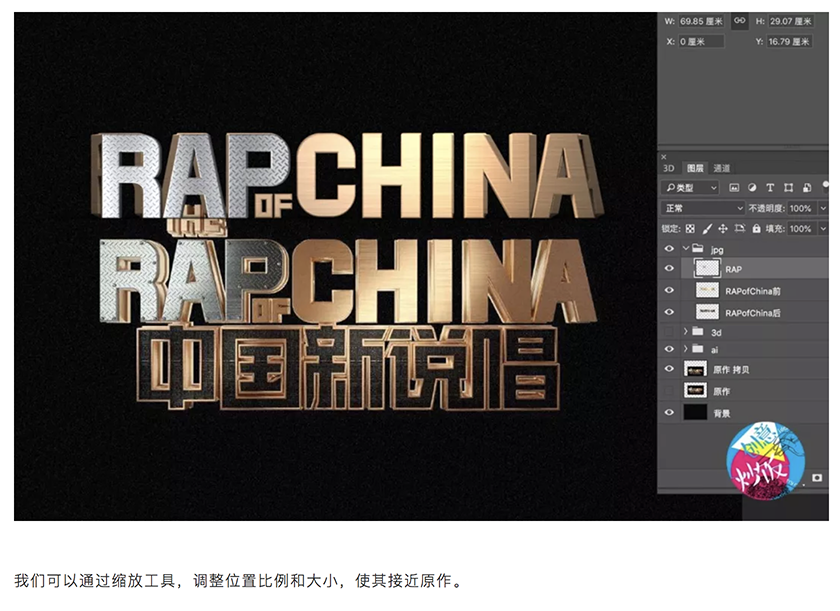Filter layers by text layer type
This screenshot has height=611, width=840.
pyautogui.click(x=770, y=187)
